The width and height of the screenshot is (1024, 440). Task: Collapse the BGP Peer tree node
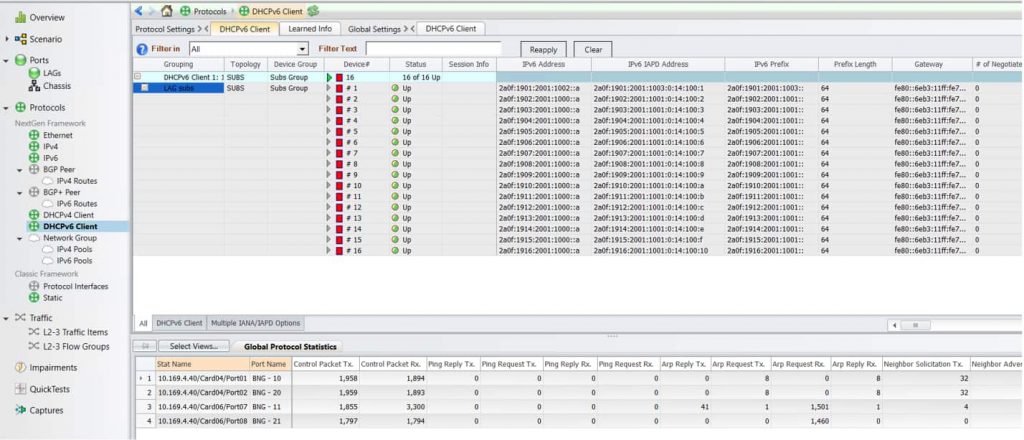pos(20,170)
